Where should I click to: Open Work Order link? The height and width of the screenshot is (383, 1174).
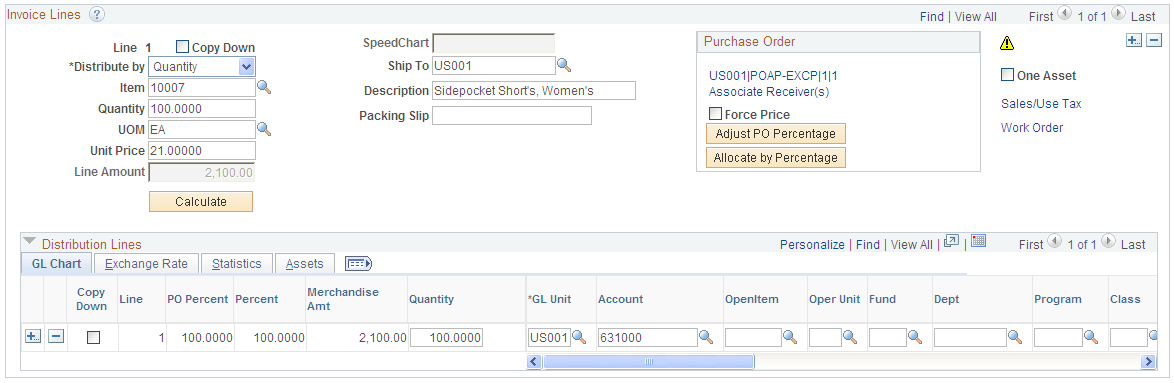(1032, 128)
